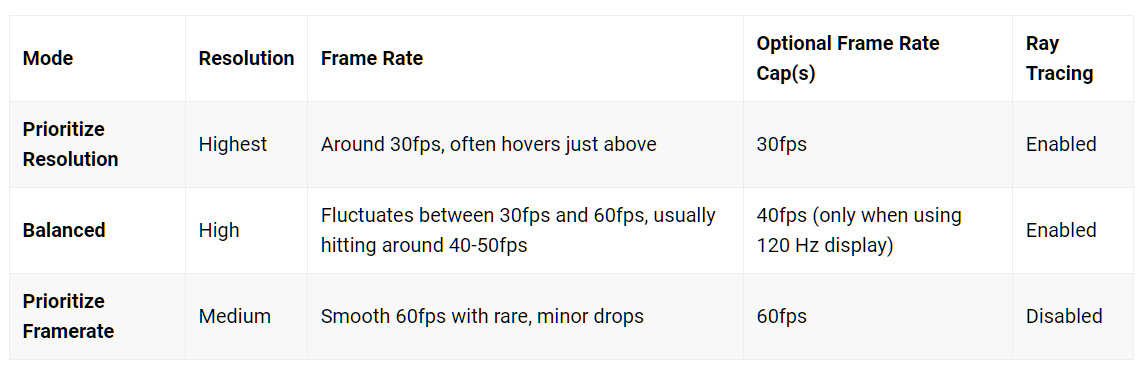This screenshot has height=369, width=1145.
Task: Click the Prioritize Resolution row label
Action: (x=70, y=144)
